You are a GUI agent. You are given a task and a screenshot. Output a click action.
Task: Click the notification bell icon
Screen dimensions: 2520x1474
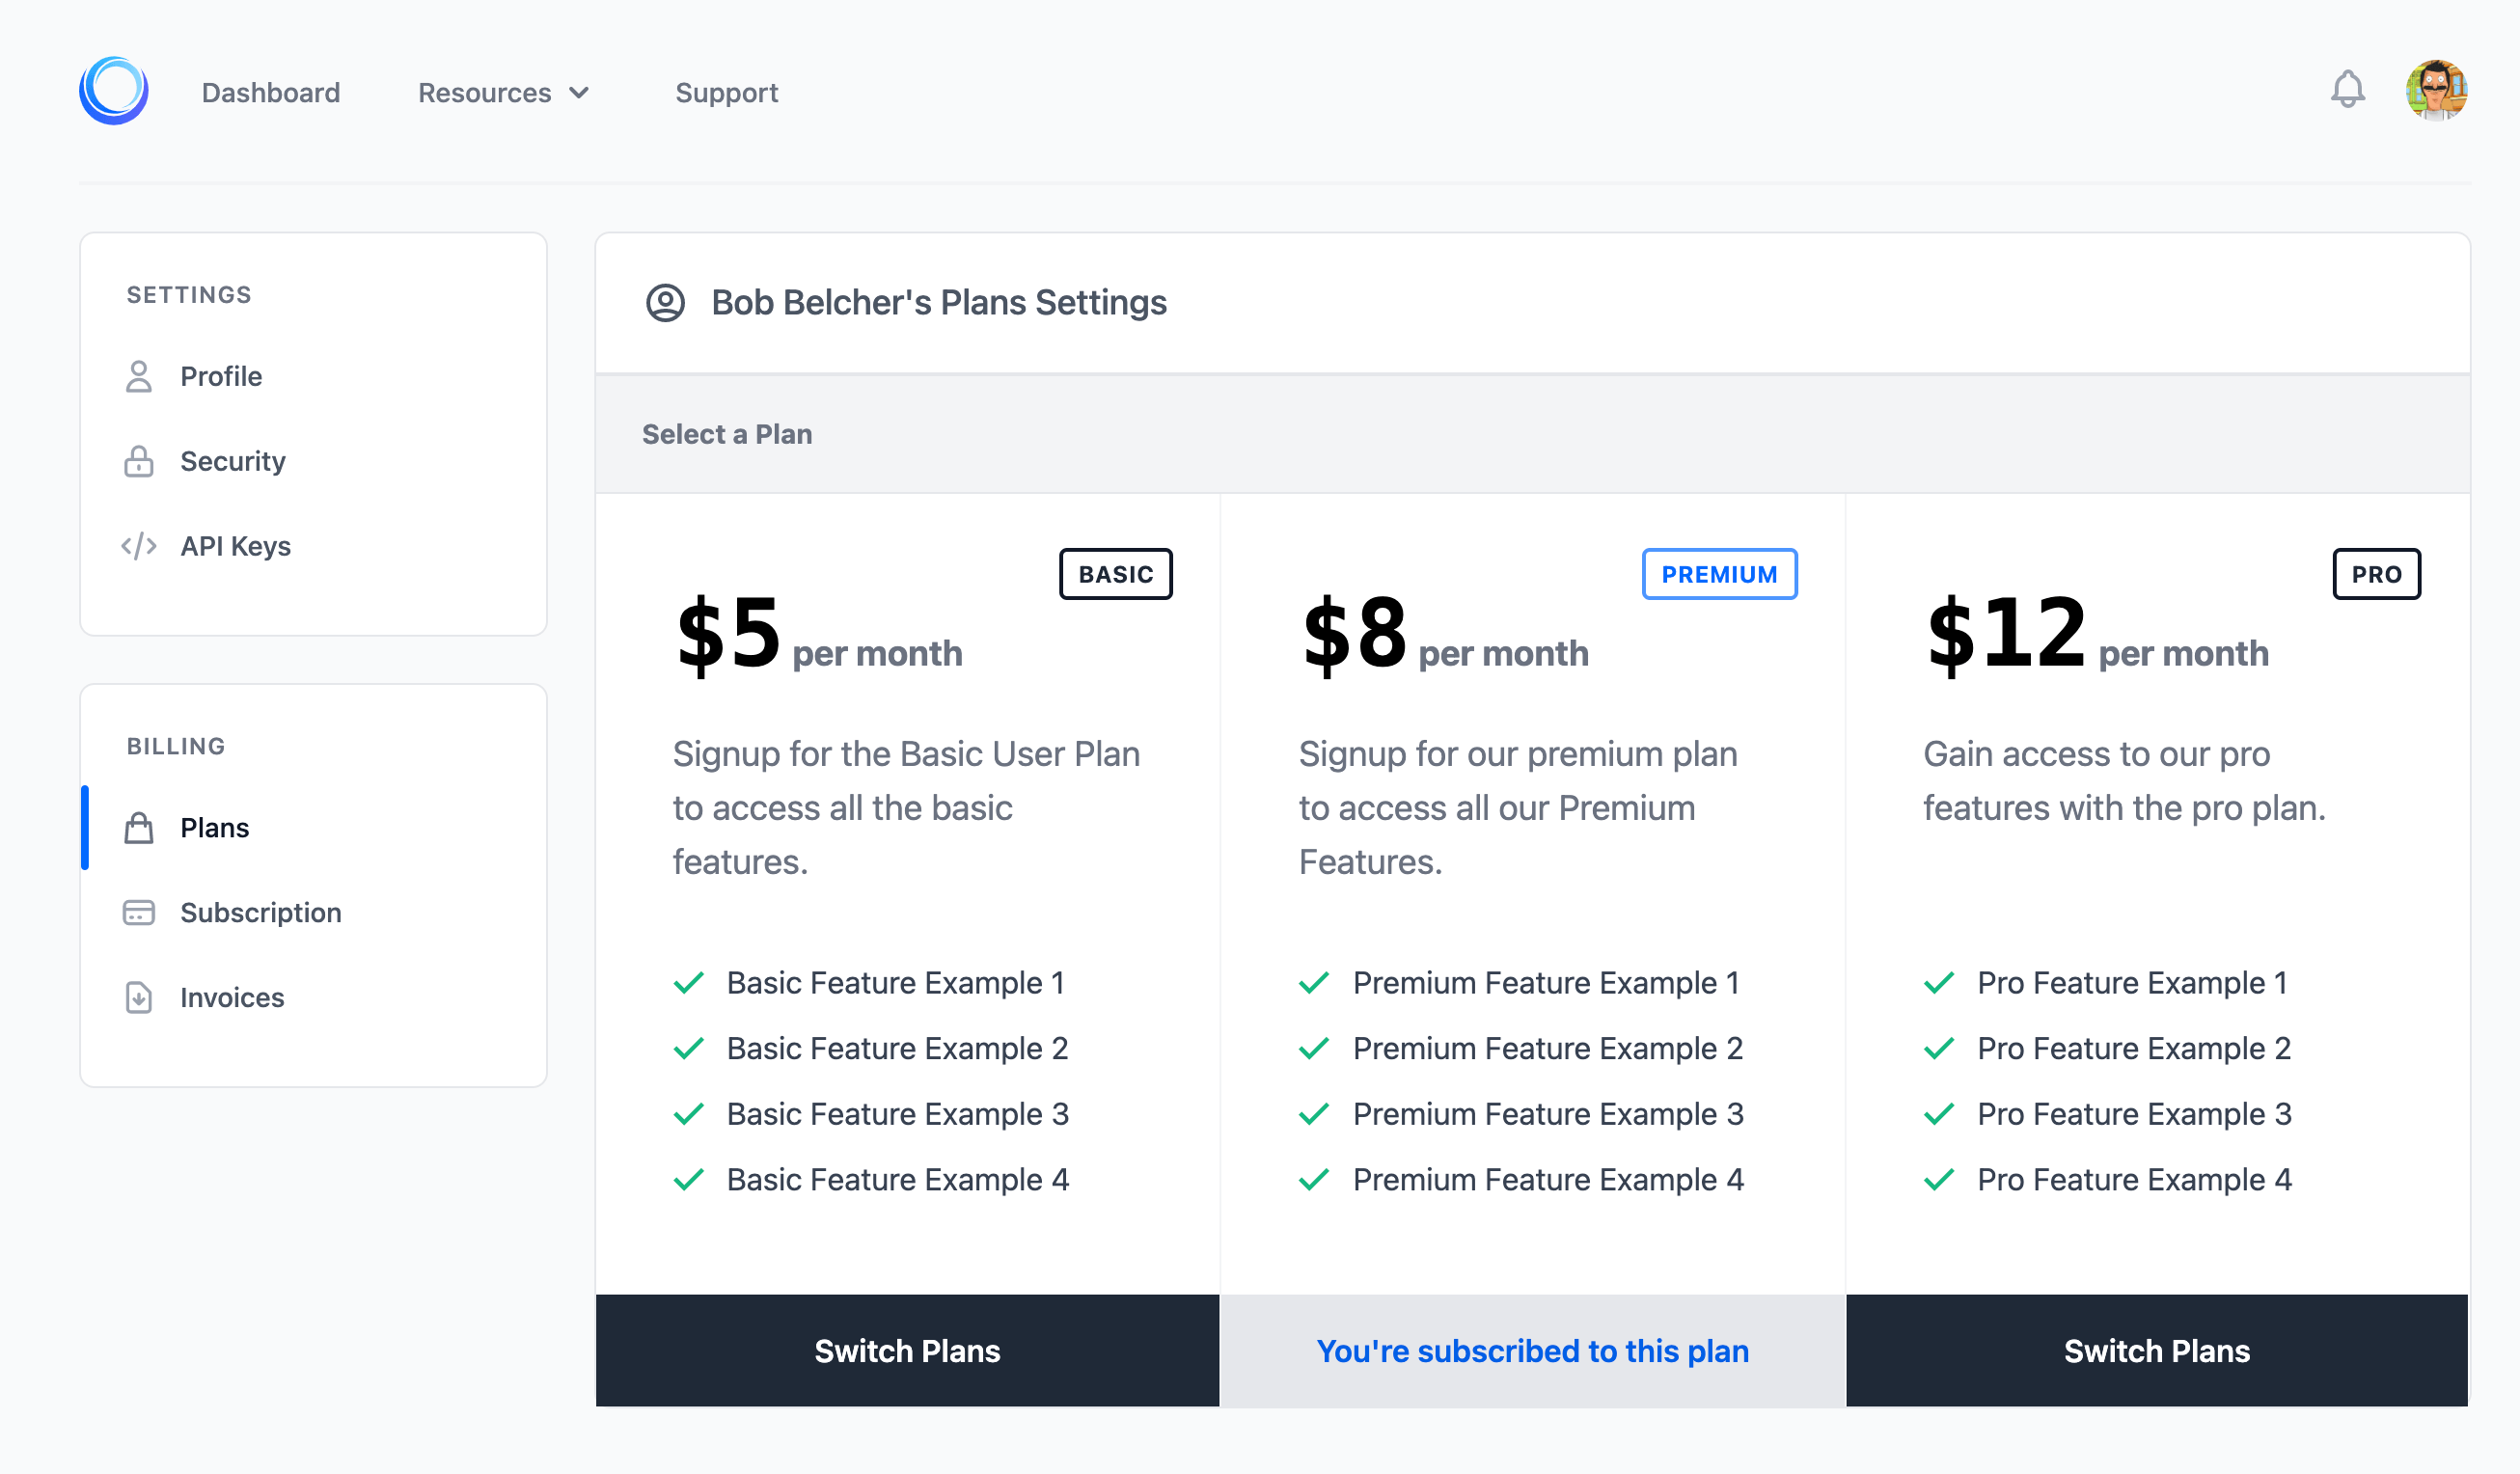(2346, 90)
